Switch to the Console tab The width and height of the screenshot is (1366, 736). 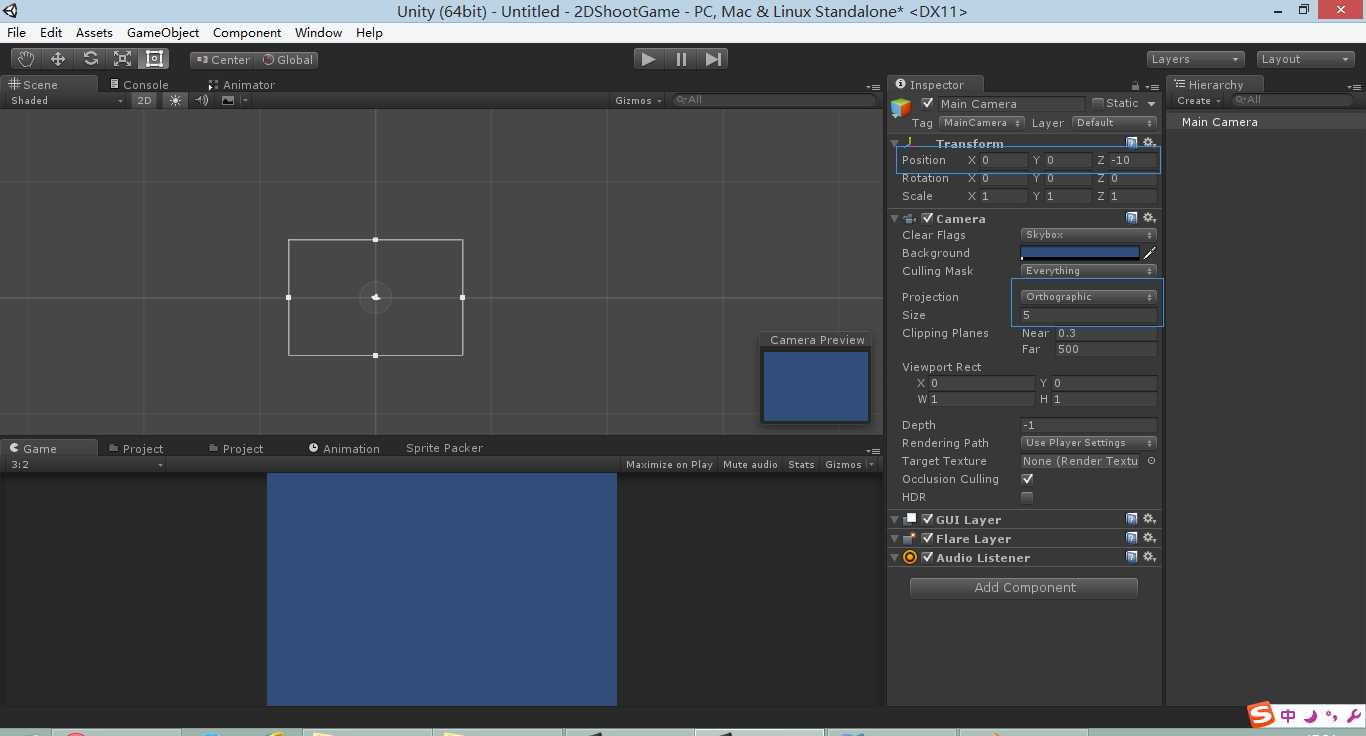click(x=138, y=85)
